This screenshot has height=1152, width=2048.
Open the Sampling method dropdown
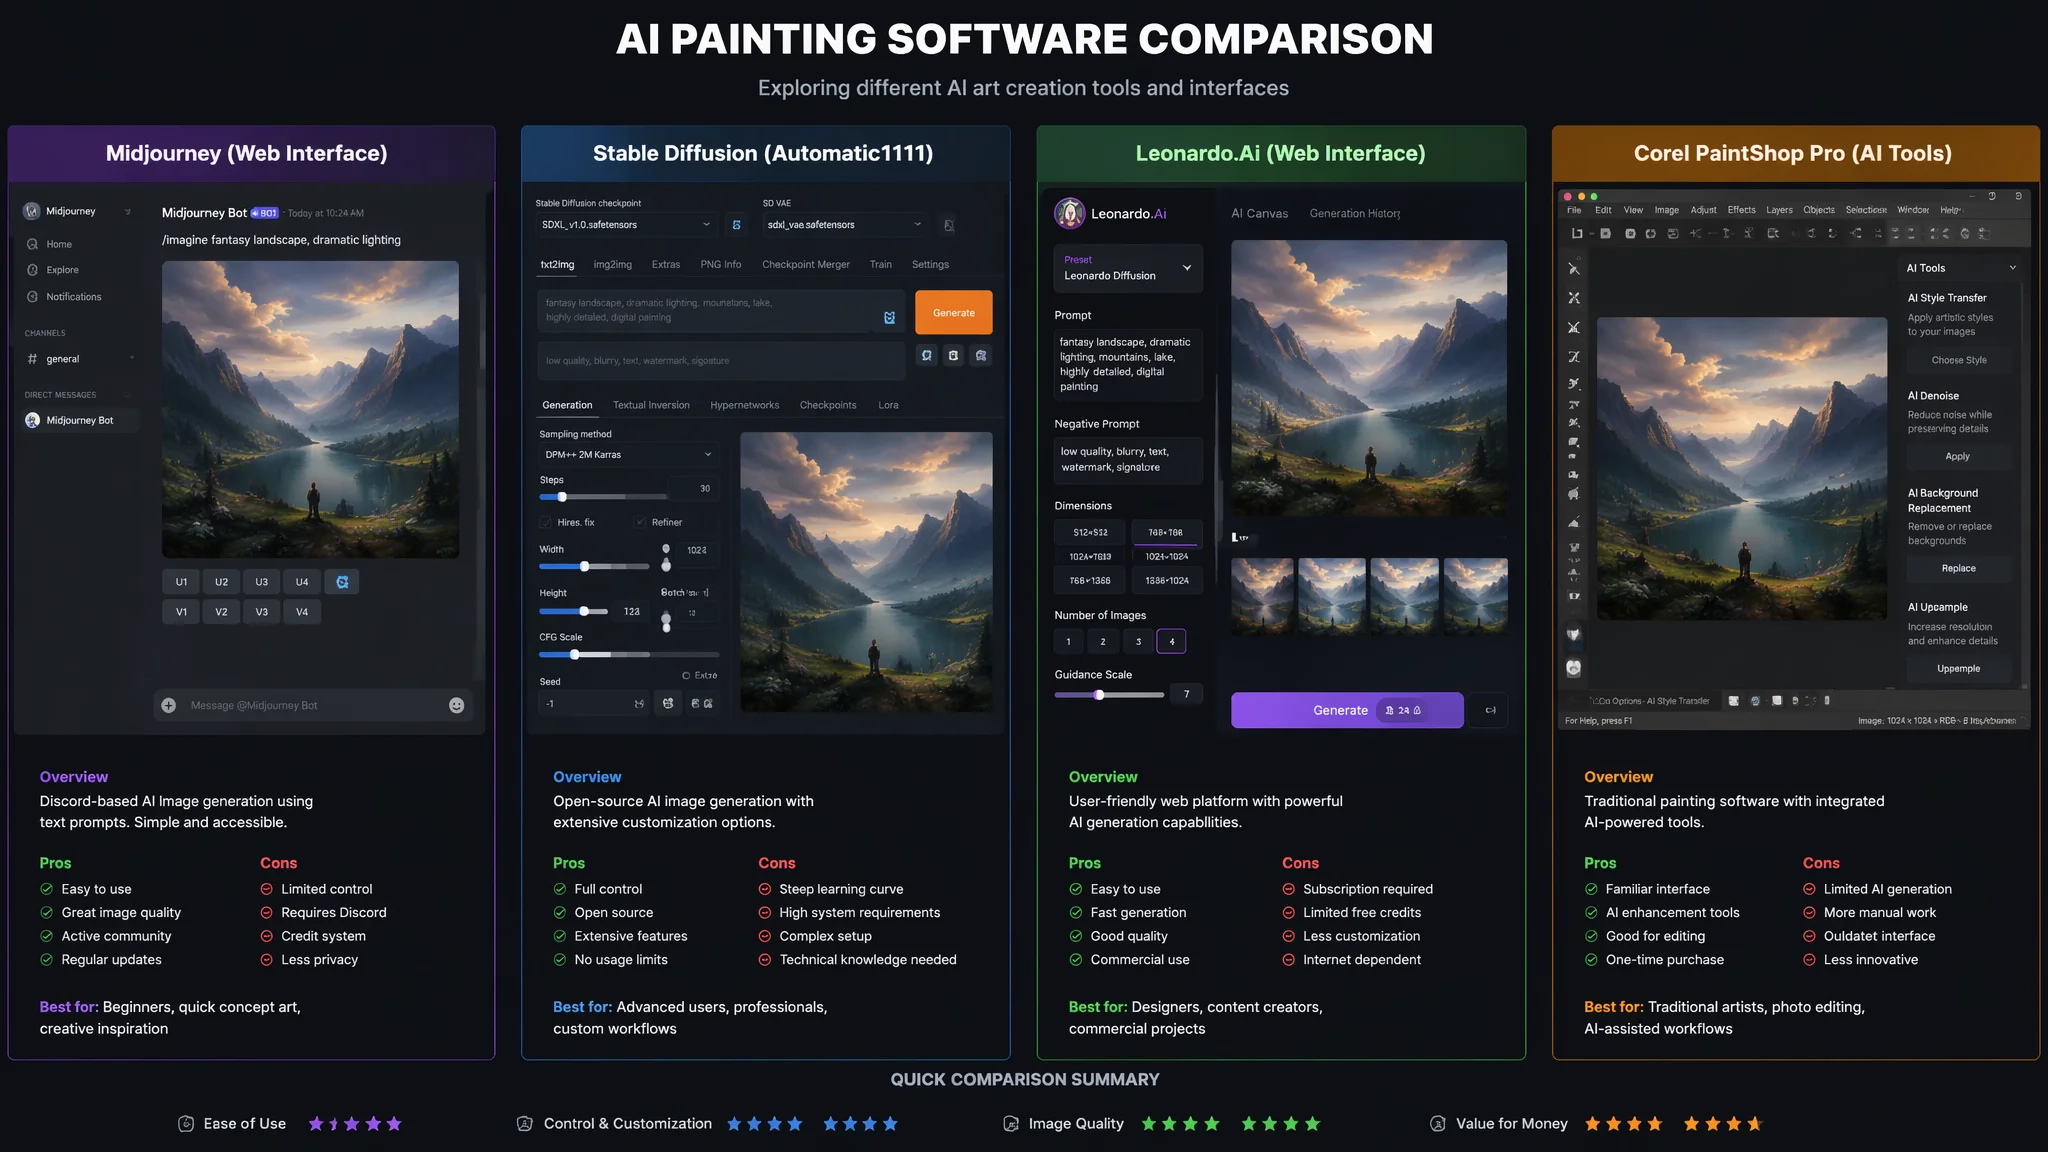[x=628, y=455]
